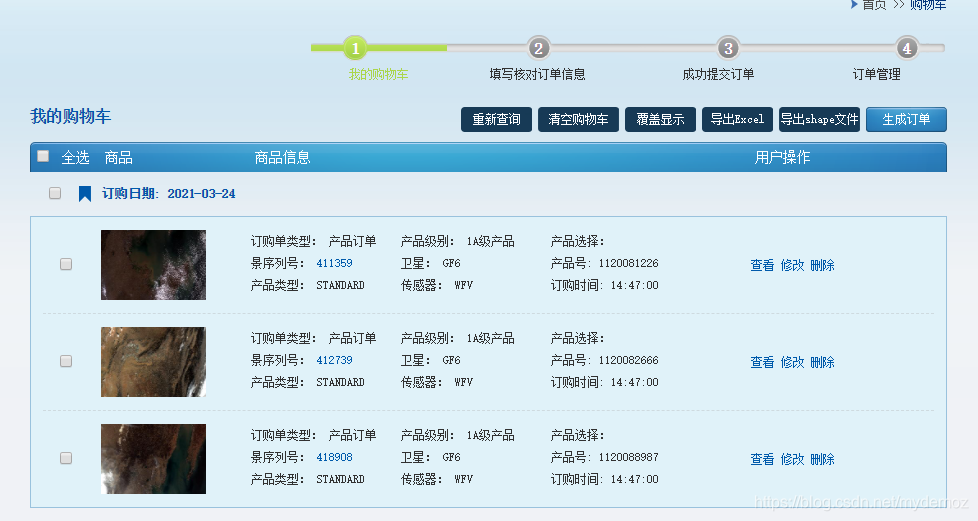Click product number 1120081226 text
The width and height of the screenshot is (978, 521).
coord(628,263)
